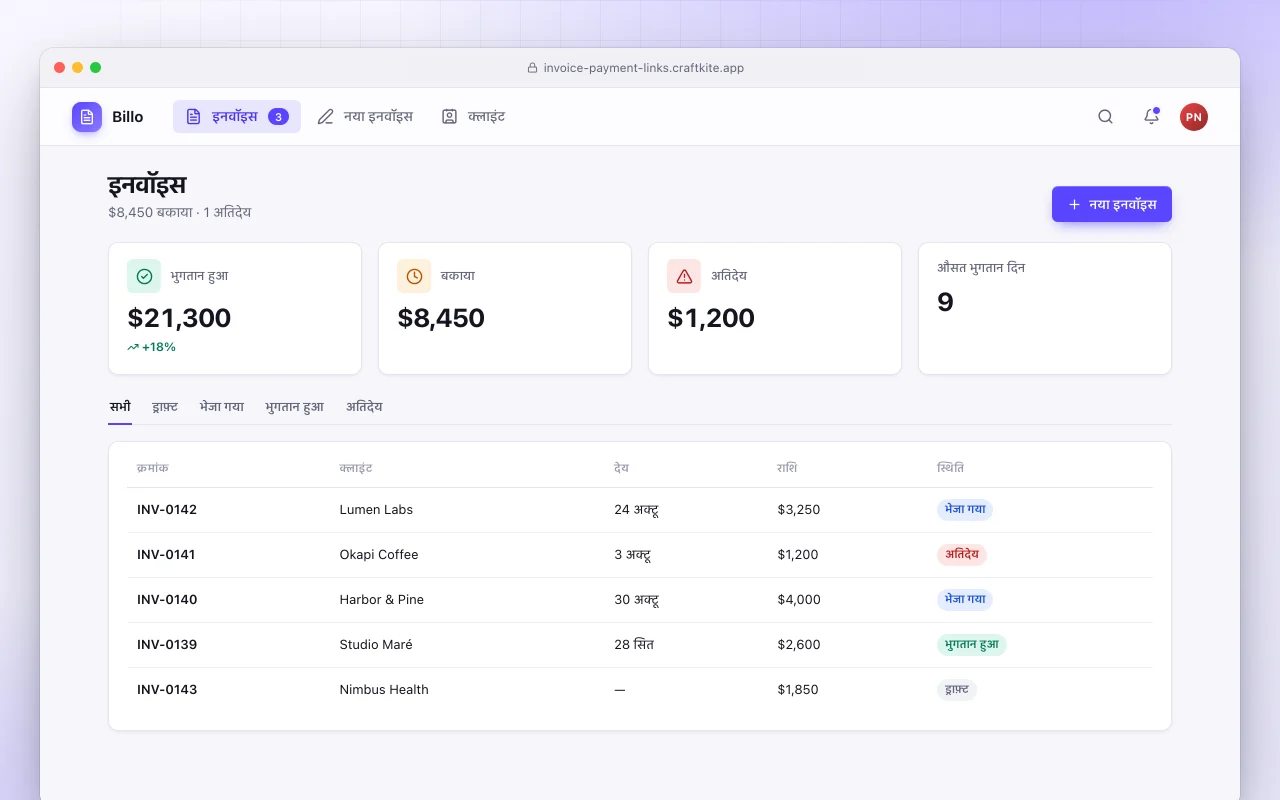The width and height of the screenshot is (1280, 800).
Task: Click the क्रमांक column header
Action: (x=153, y=468)
